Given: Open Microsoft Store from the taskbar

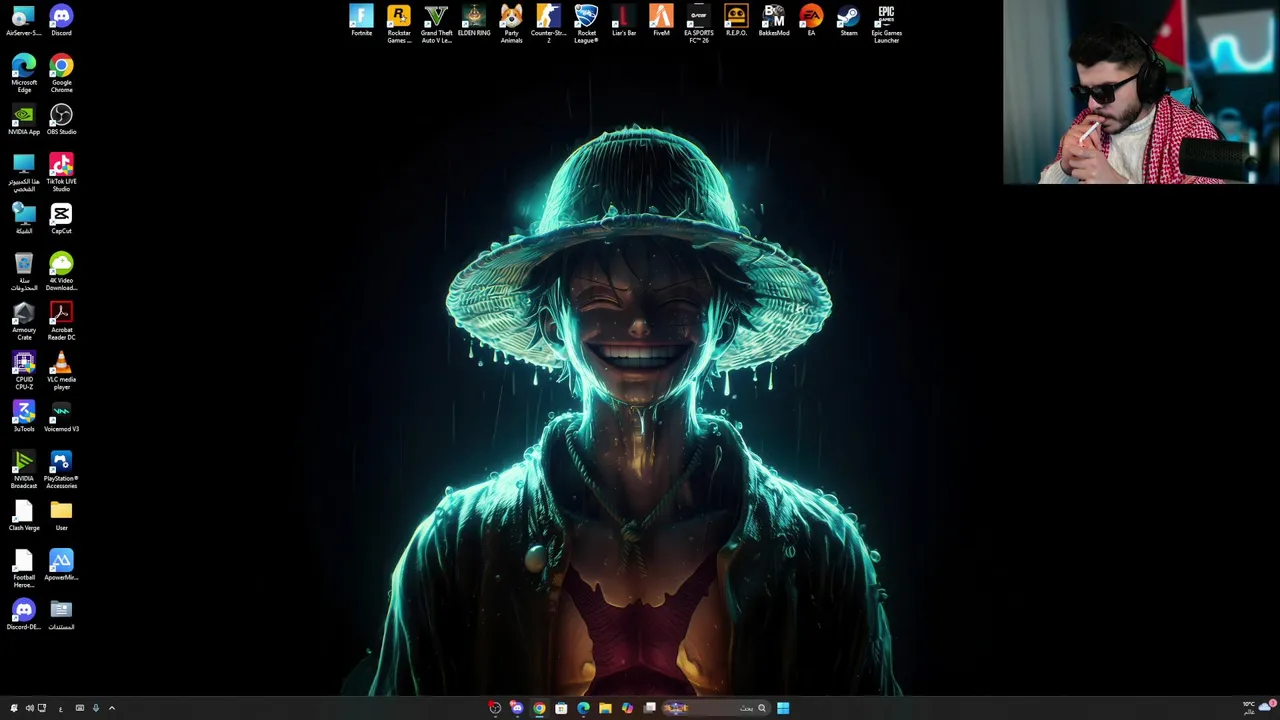Looking at the screenshot, I should [x=561, y=708].
